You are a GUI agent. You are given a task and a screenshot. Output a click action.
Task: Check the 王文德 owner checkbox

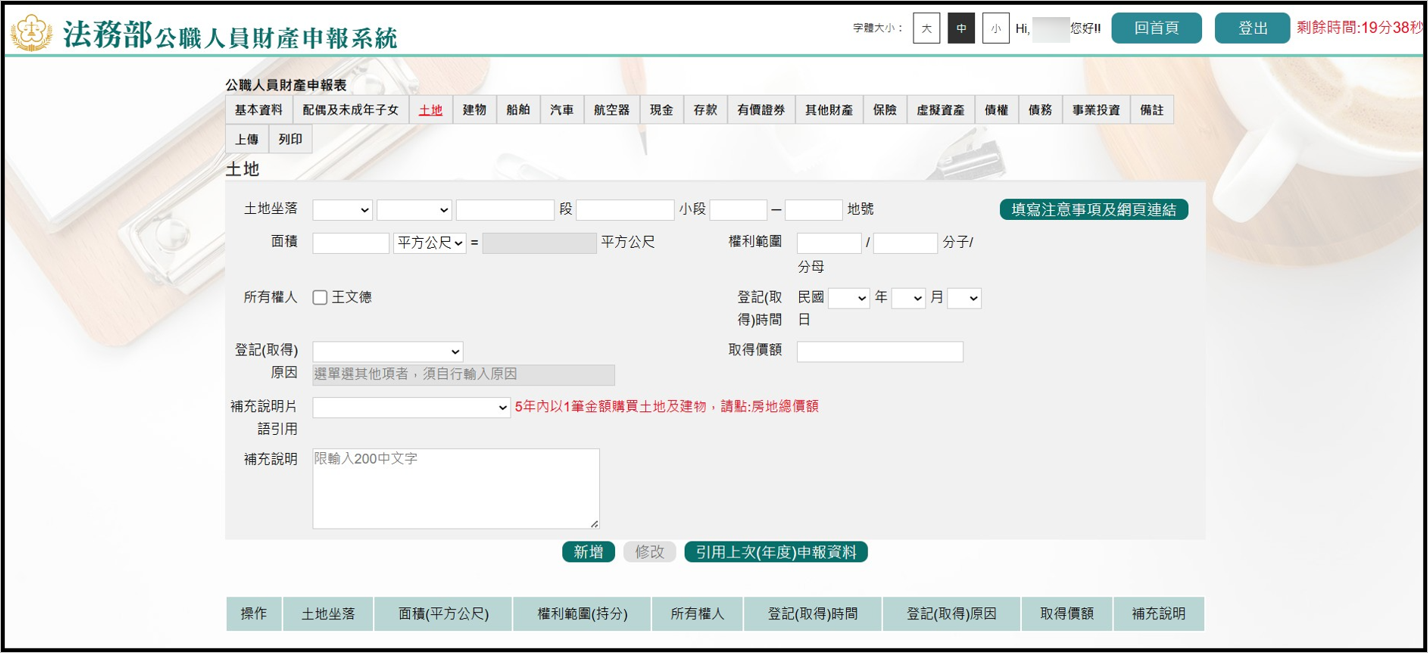pyautogui.click(x=320, y=298)
